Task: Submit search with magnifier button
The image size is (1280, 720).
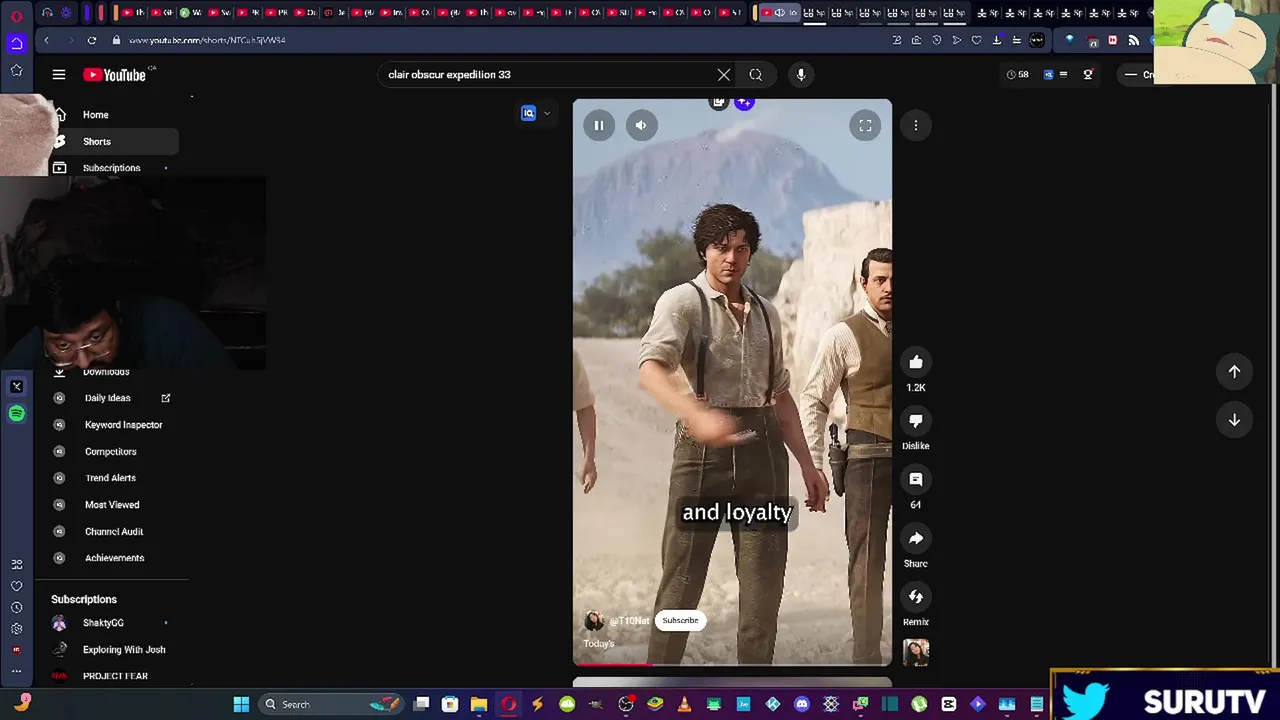Action: (x=756, y=74)
